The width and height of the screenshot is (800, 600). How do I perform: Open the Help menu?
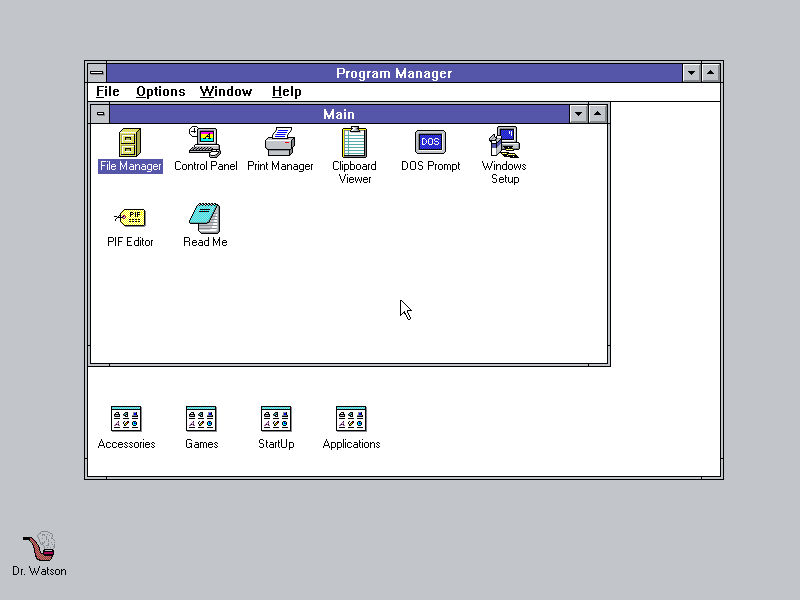(x=286, y=91)
